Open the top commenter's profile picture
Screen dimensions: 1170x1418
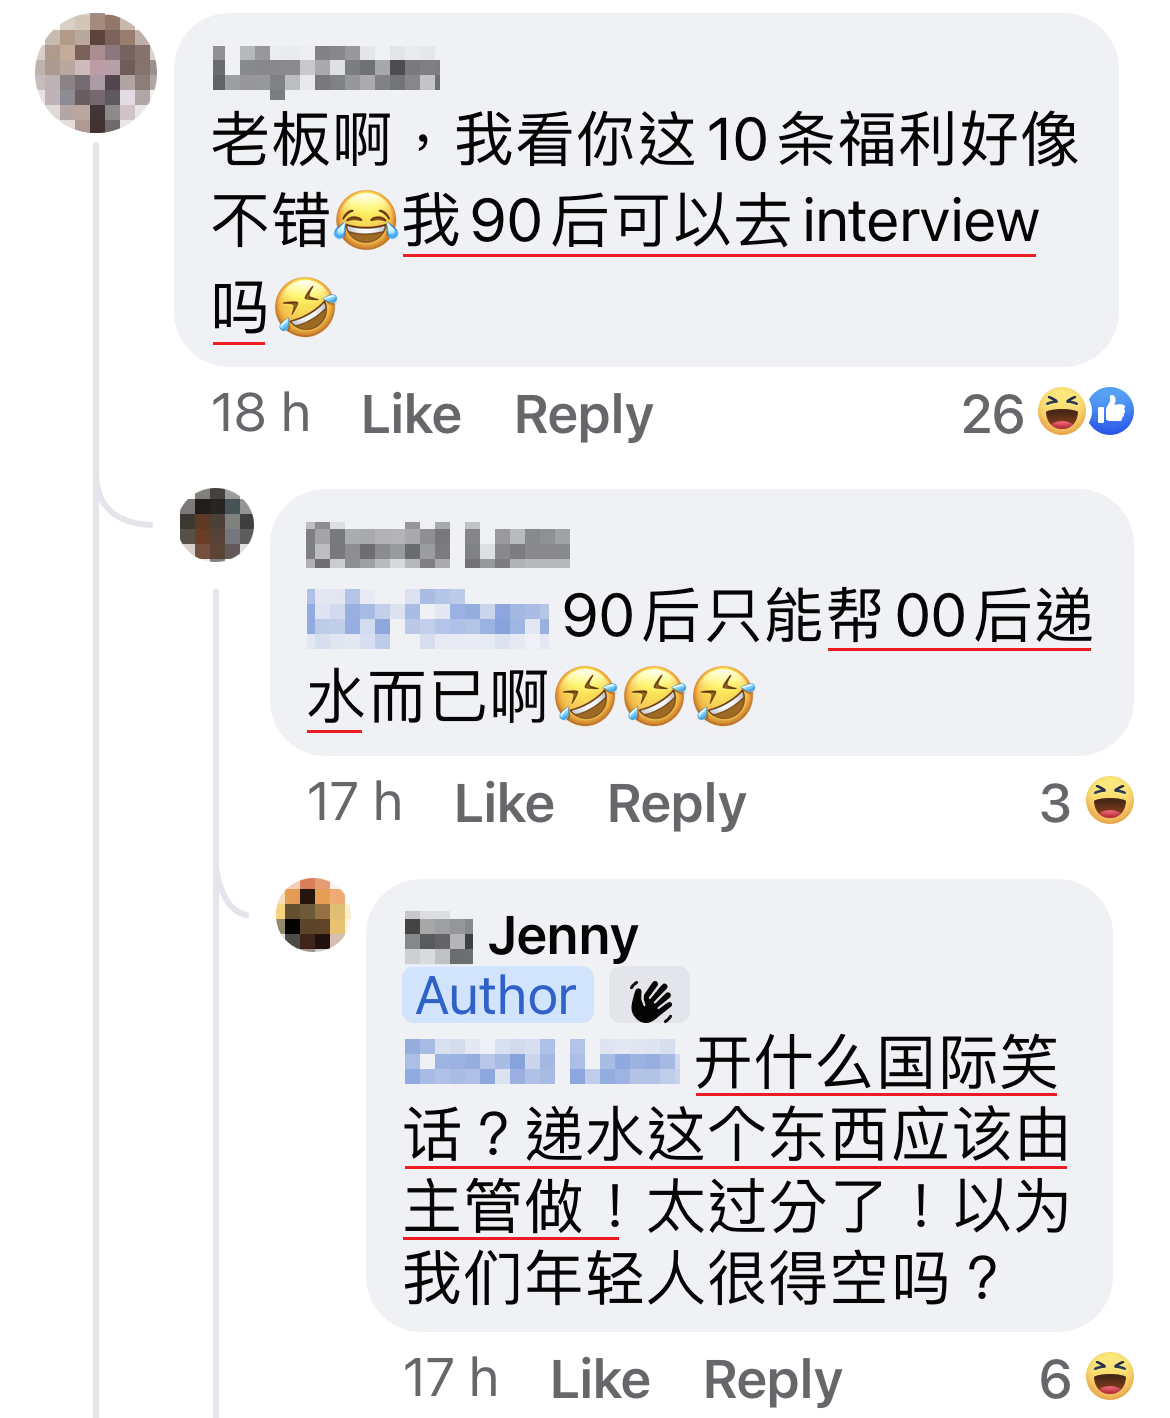(96, 73)
